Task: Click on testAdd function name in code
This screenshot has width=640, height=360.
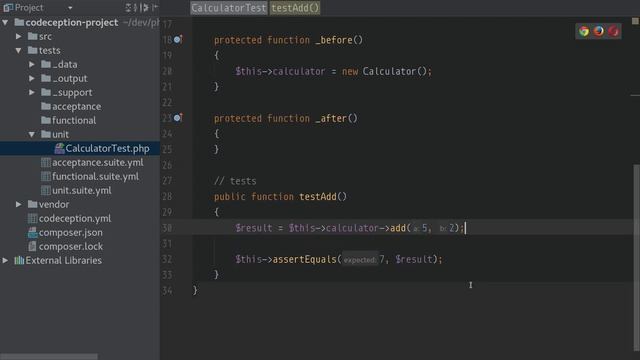Action: 318,196
